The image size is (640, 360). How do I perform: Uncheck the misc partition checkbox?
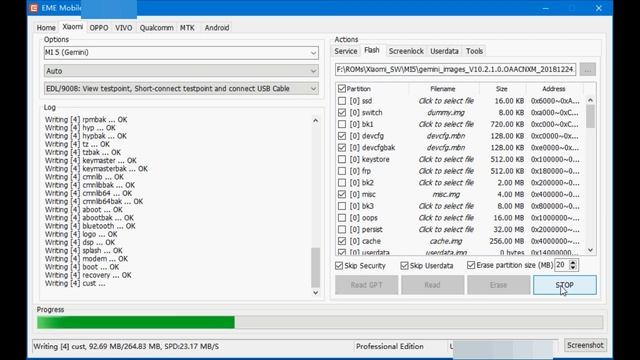click(x=342, y=194)
